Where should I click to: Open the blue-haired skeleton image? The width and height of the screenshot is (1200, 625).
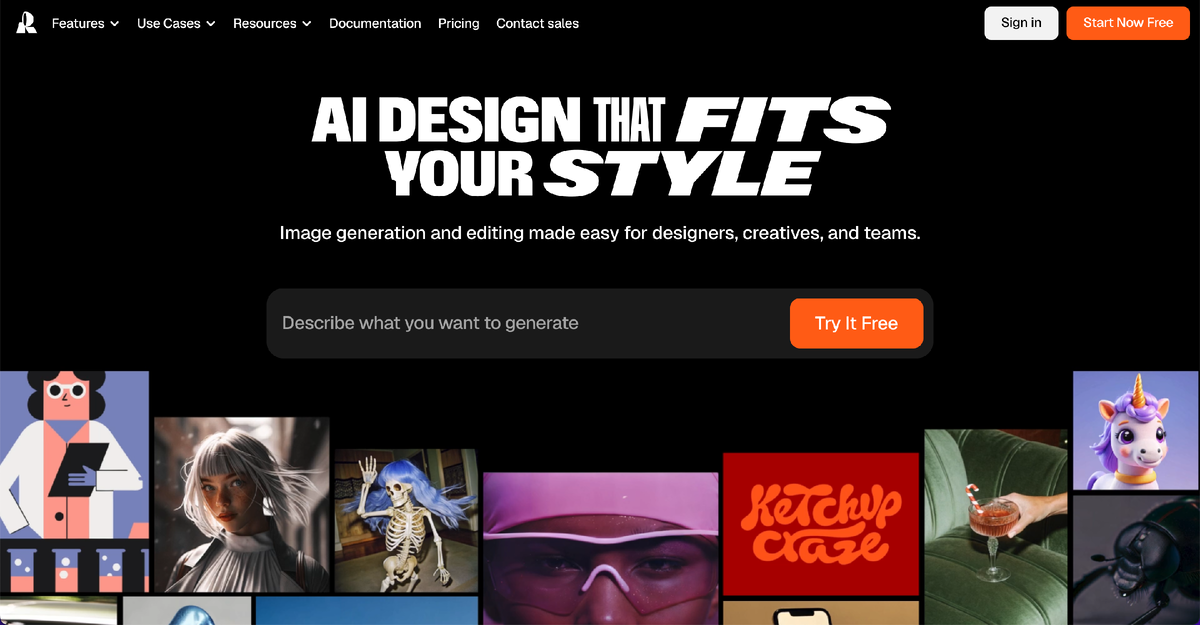pyautogui.click(x=406, y=520)
